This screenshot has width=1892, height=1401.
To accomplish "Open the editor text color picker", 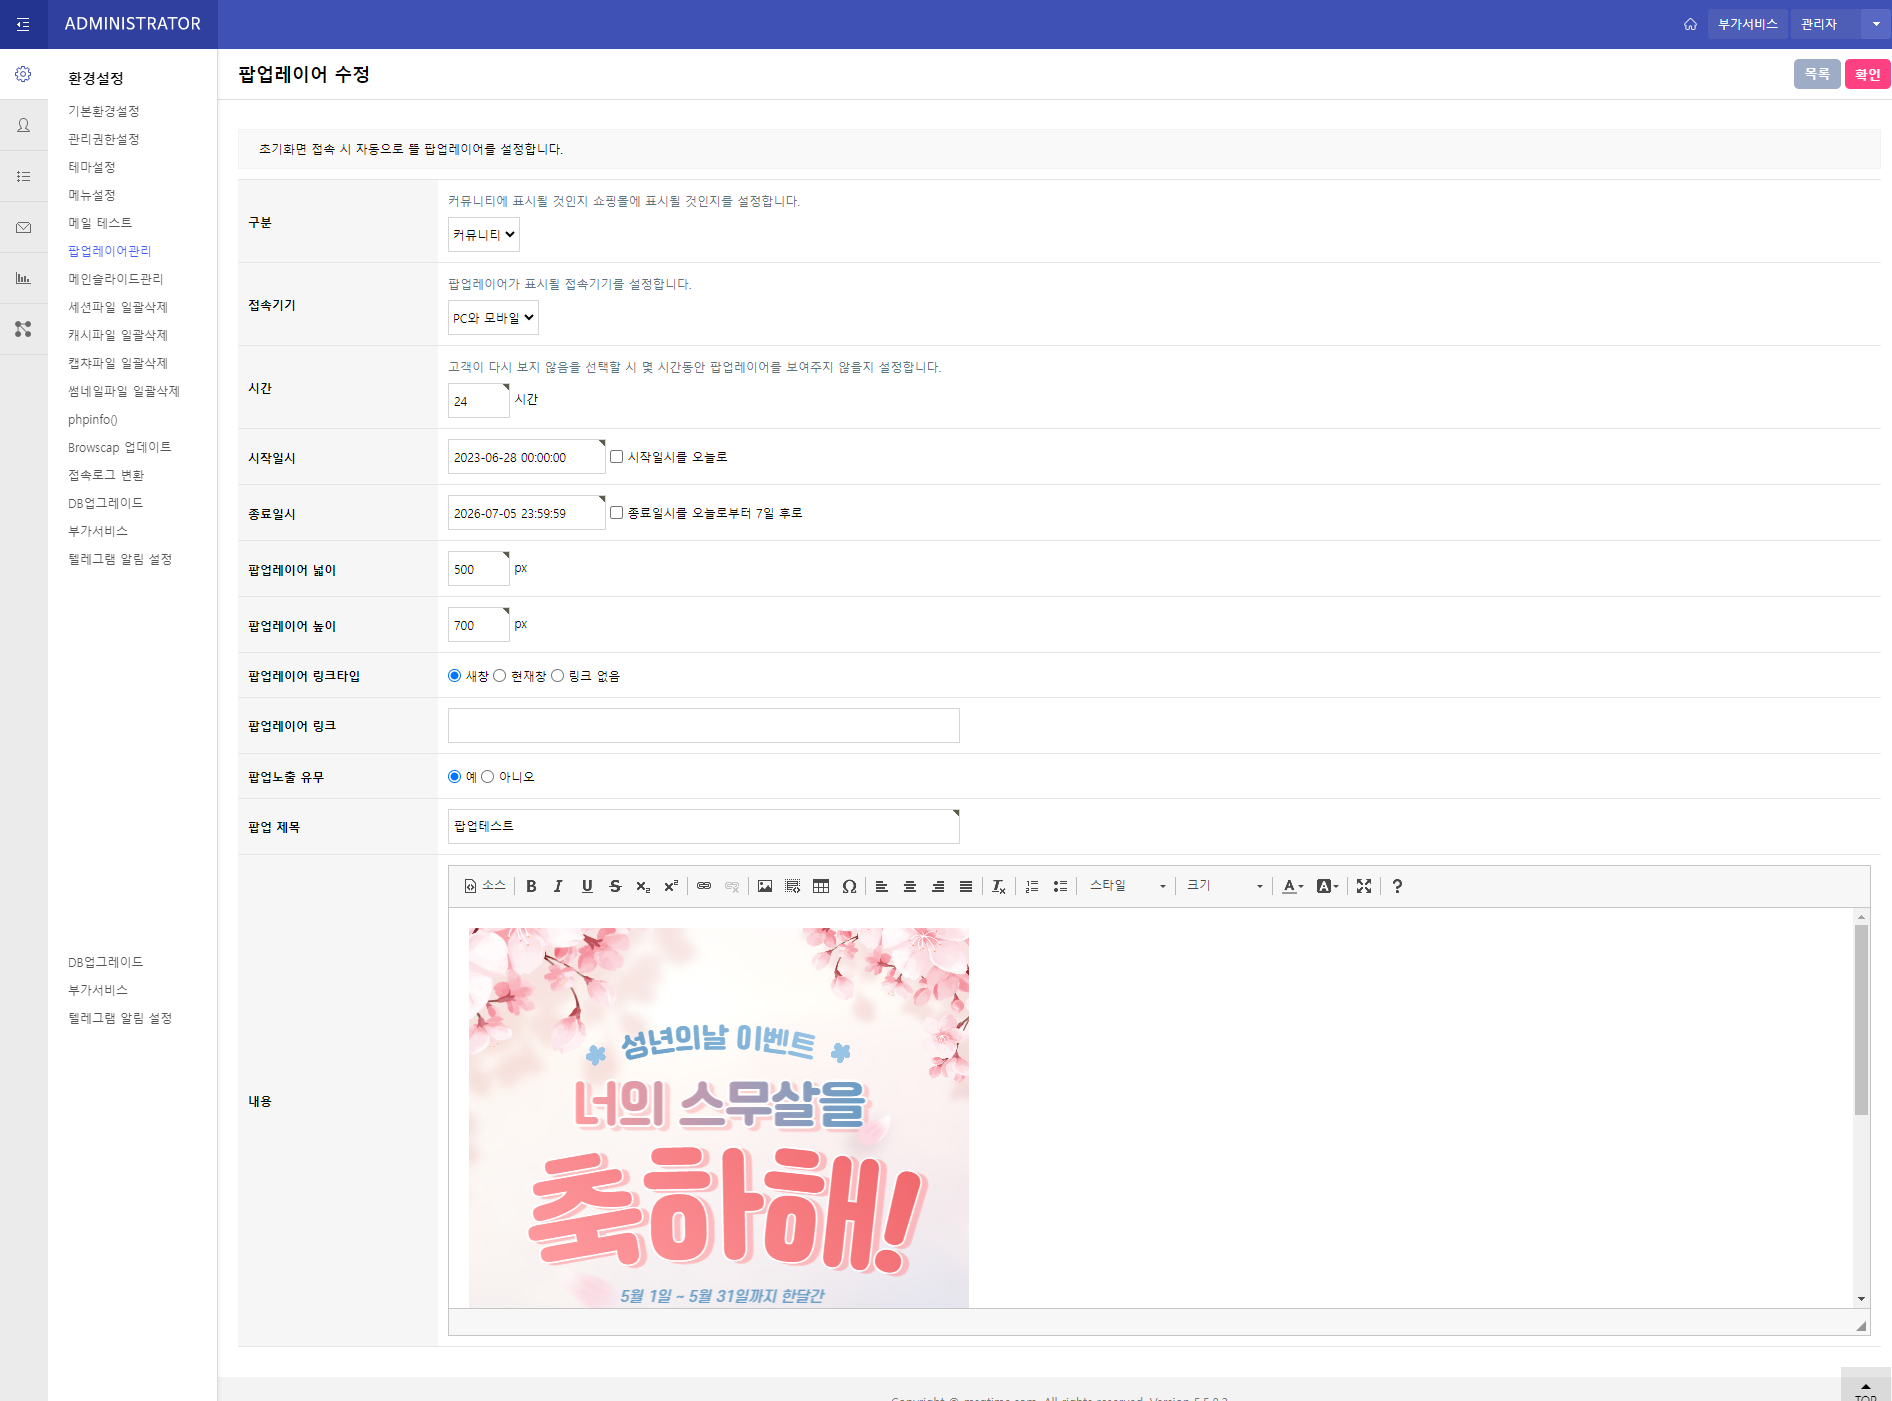I will [x=1292, y=886].
